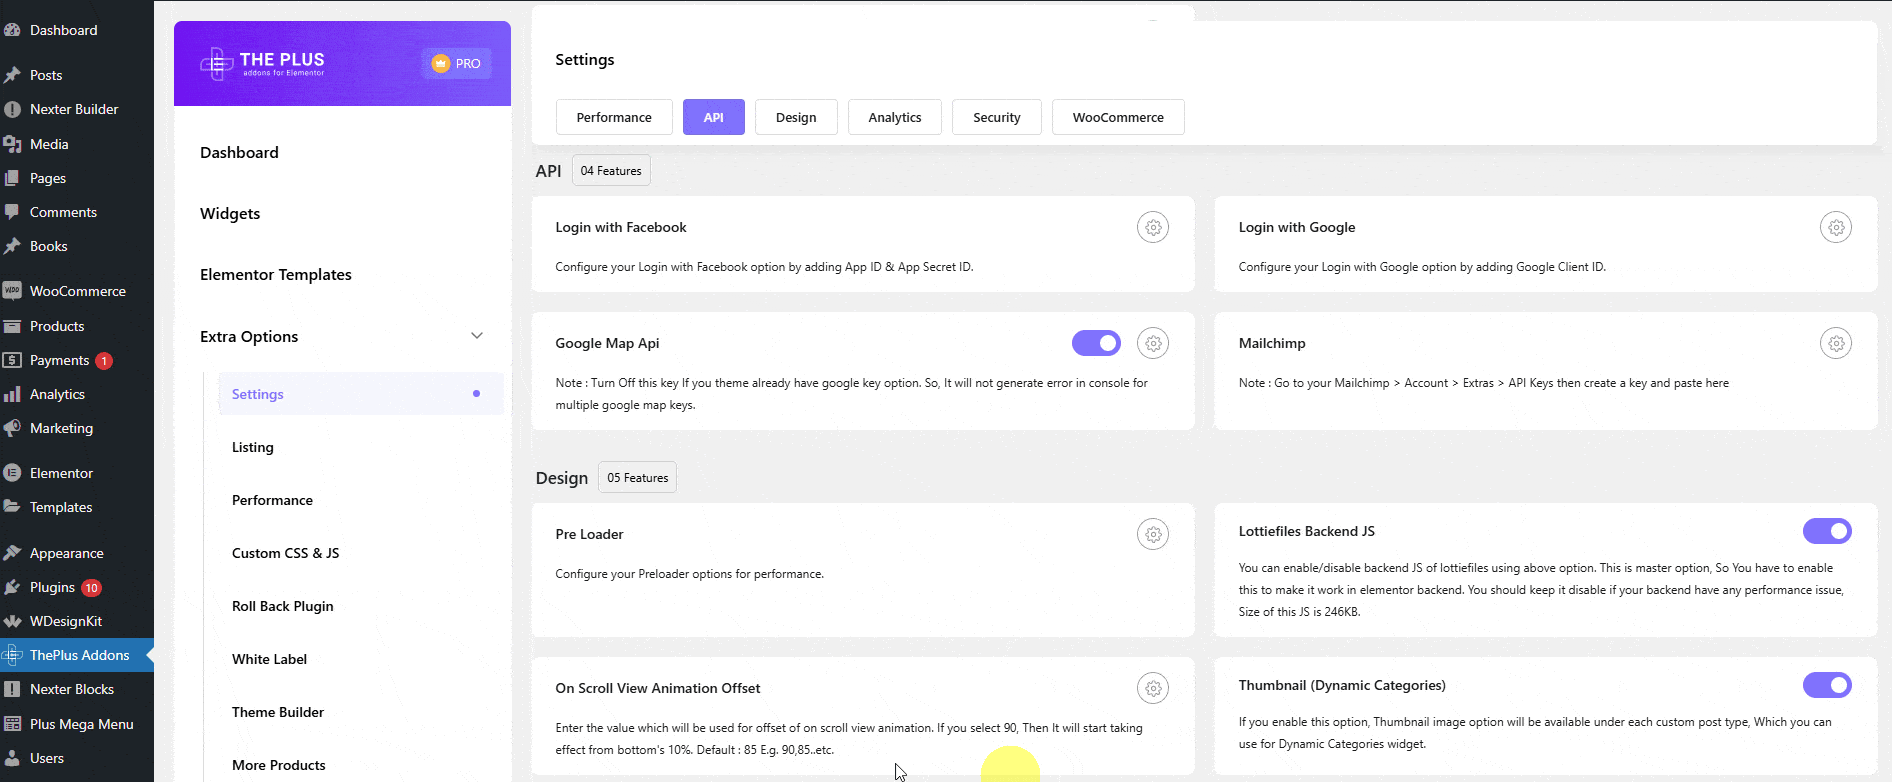1892x782 pixels.
Task: Open Login with Google settings gear
Action: click(x=1836, y=227)
